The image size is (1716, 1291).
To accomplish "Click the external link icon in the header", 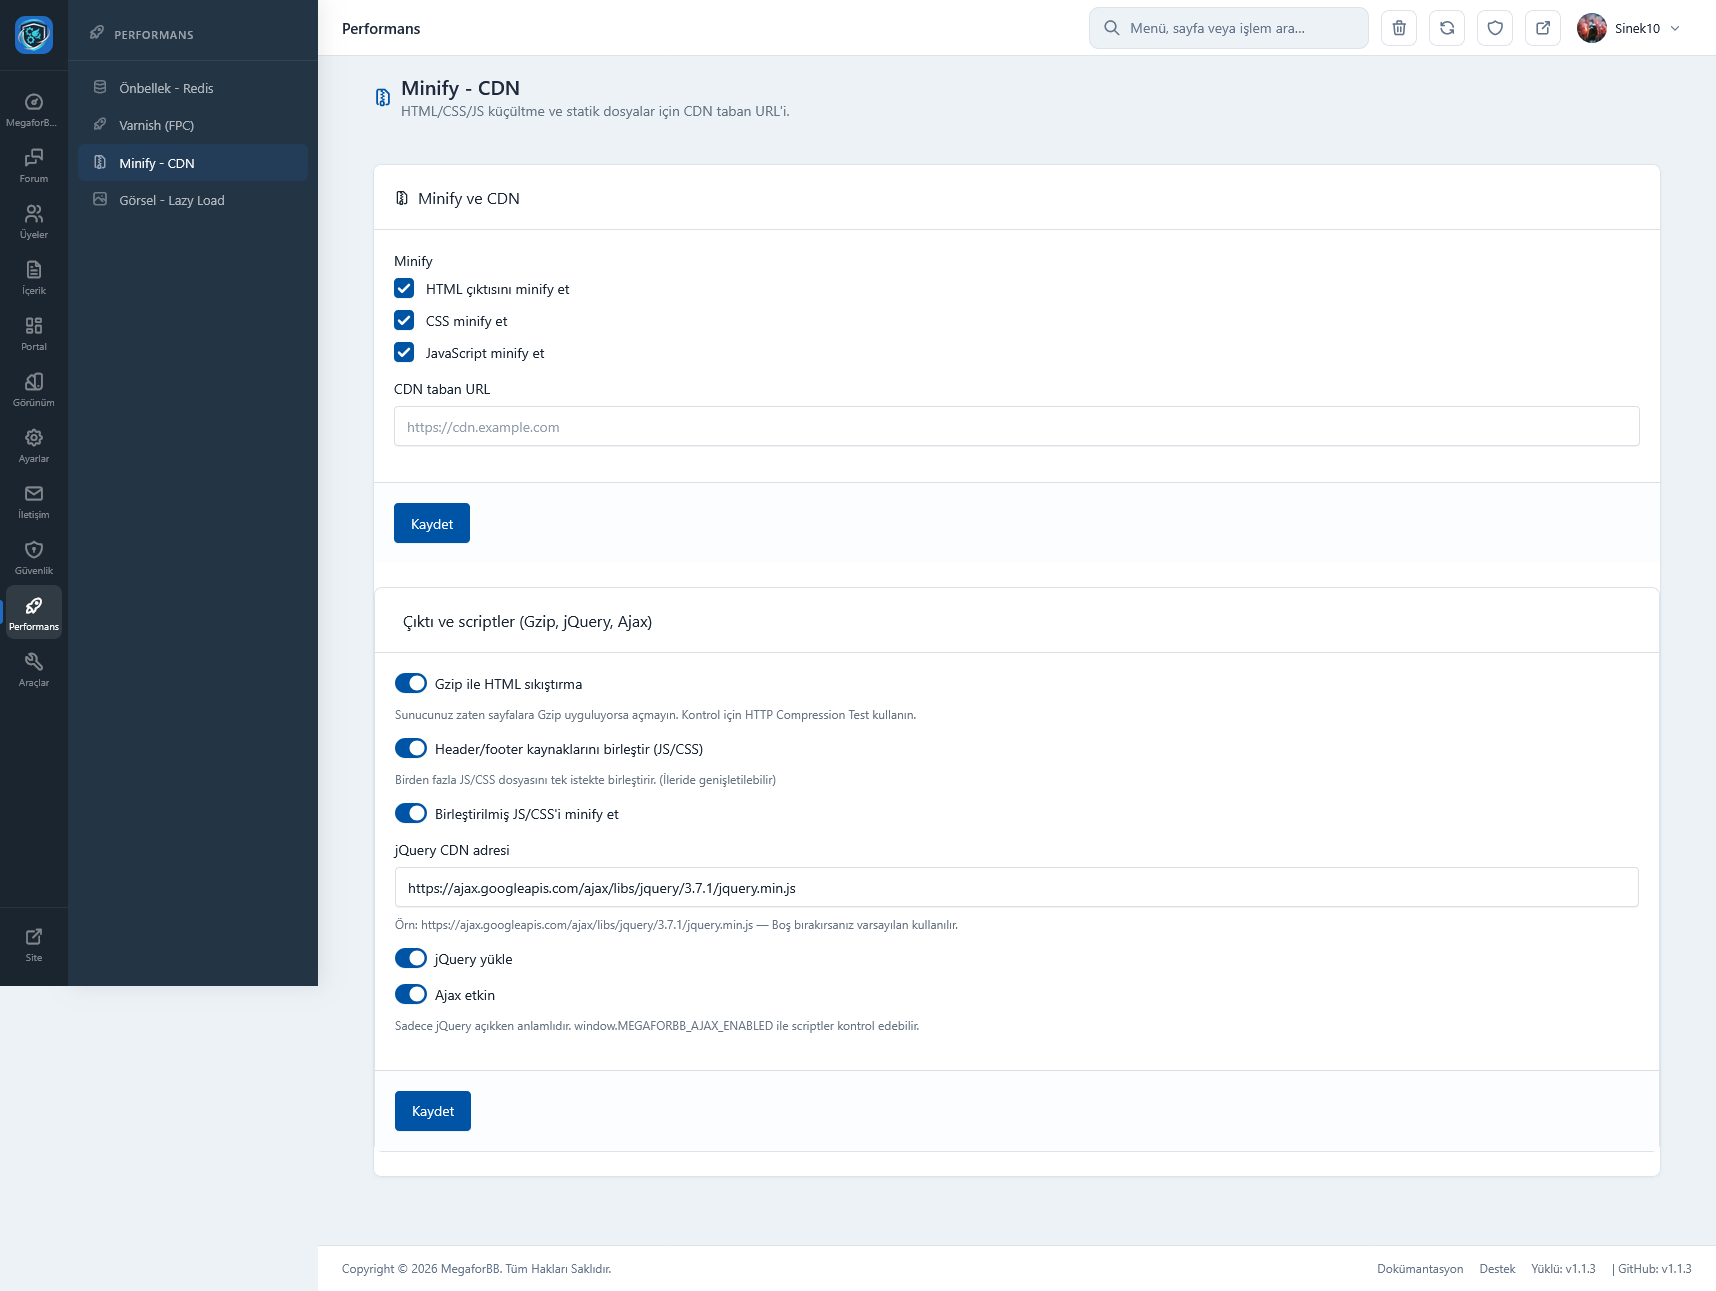I will [x=1543, y=28].
